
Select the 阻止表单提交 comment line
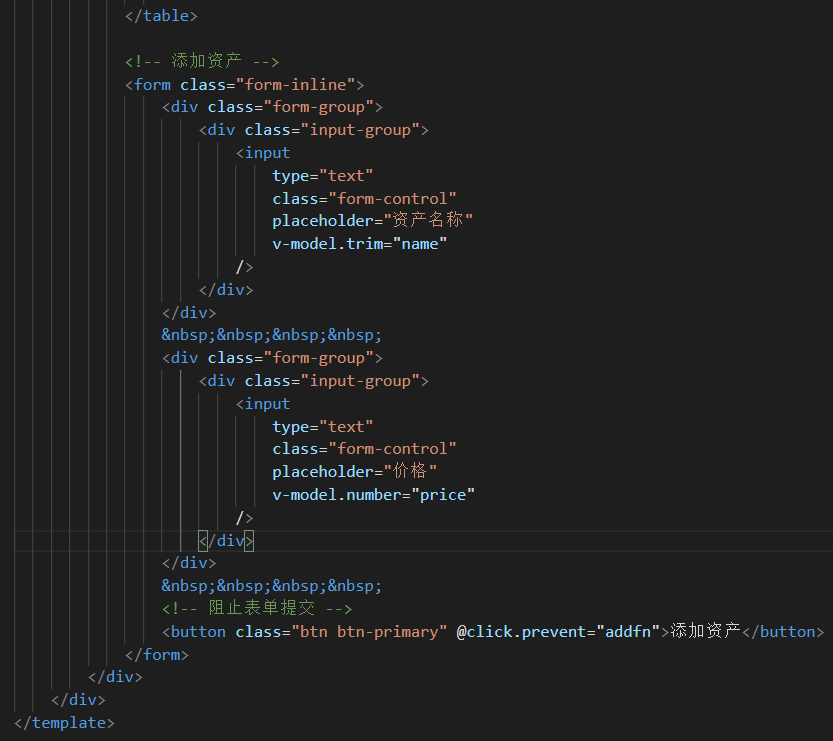257,608
